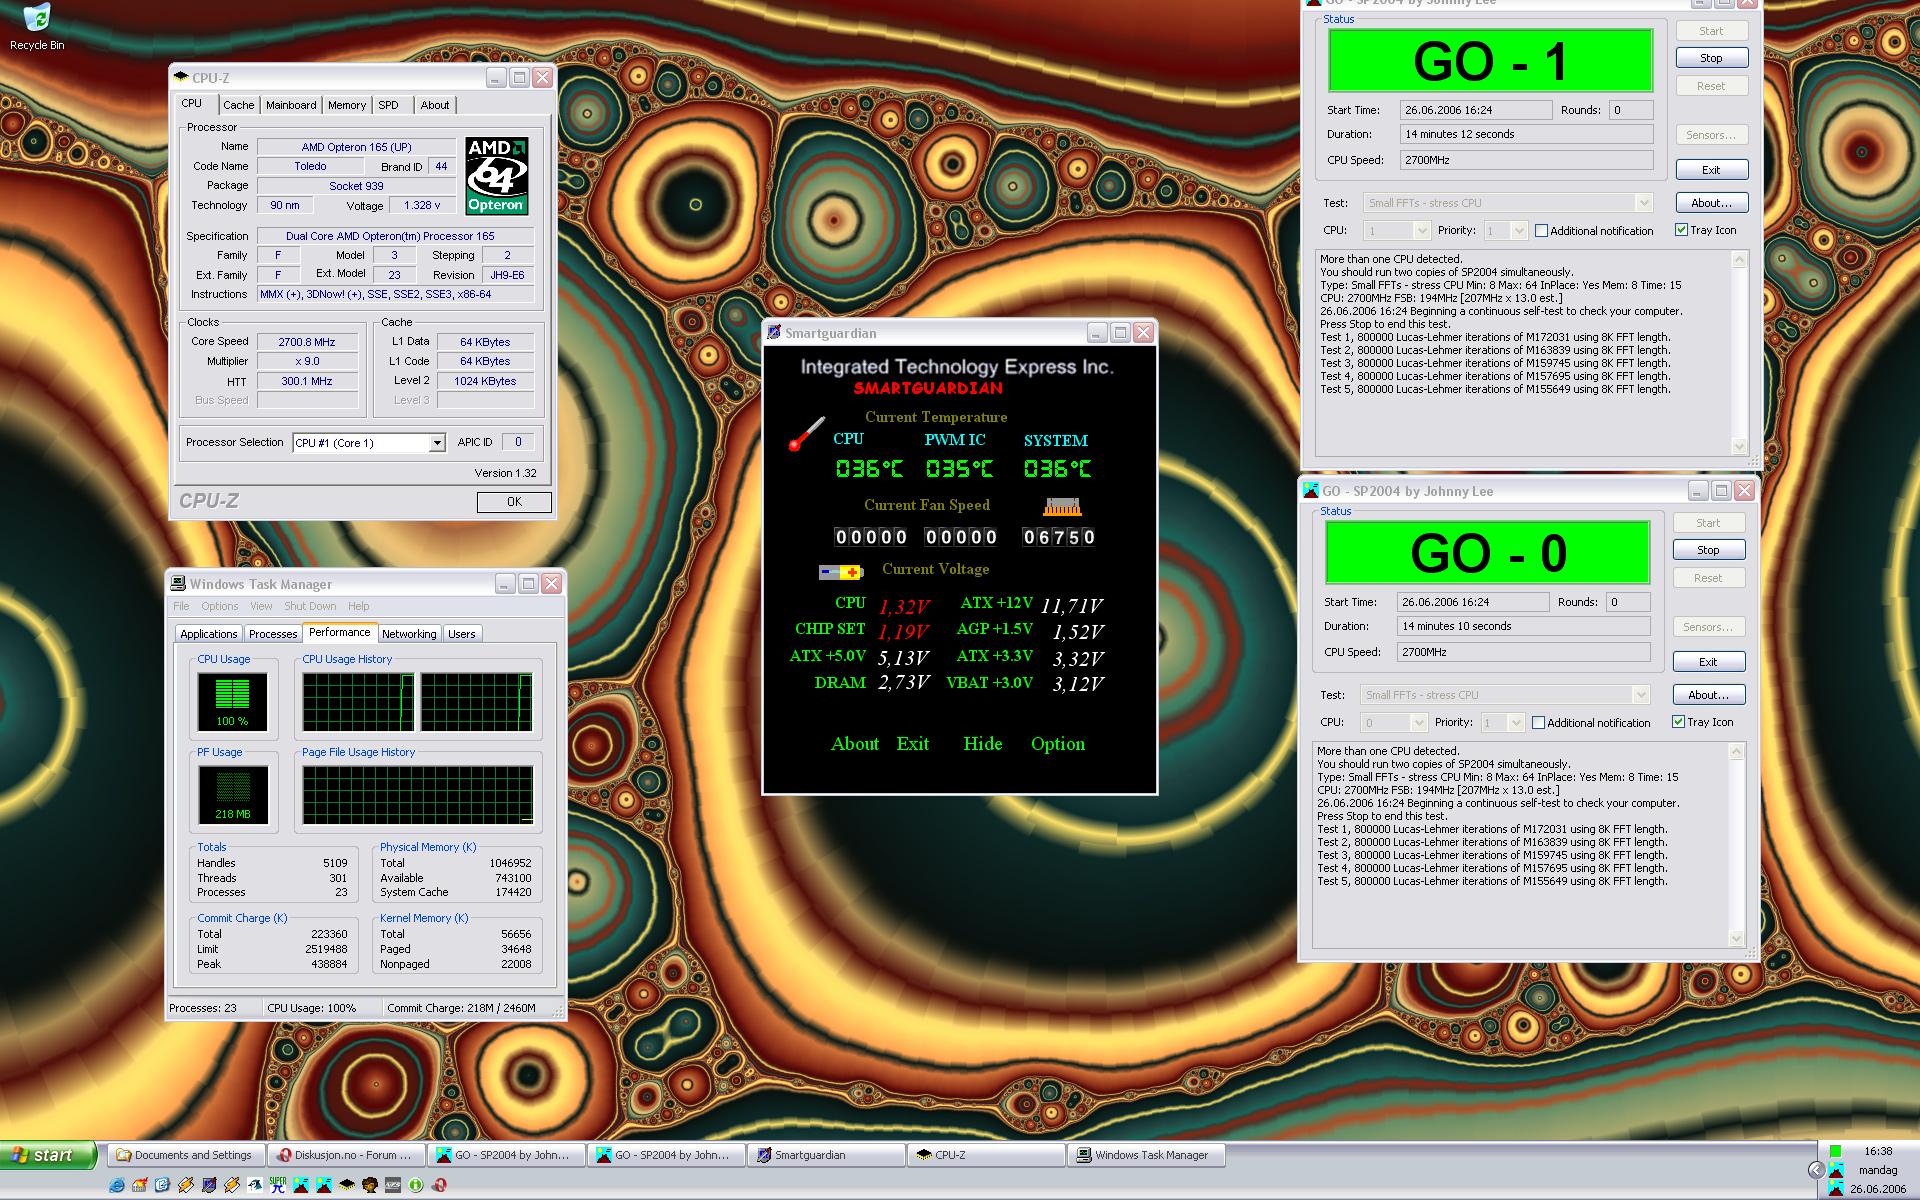Launch the burning house Quick Launch icon
Screen dimensions: 1920x1200
(x=140, y=1185)
